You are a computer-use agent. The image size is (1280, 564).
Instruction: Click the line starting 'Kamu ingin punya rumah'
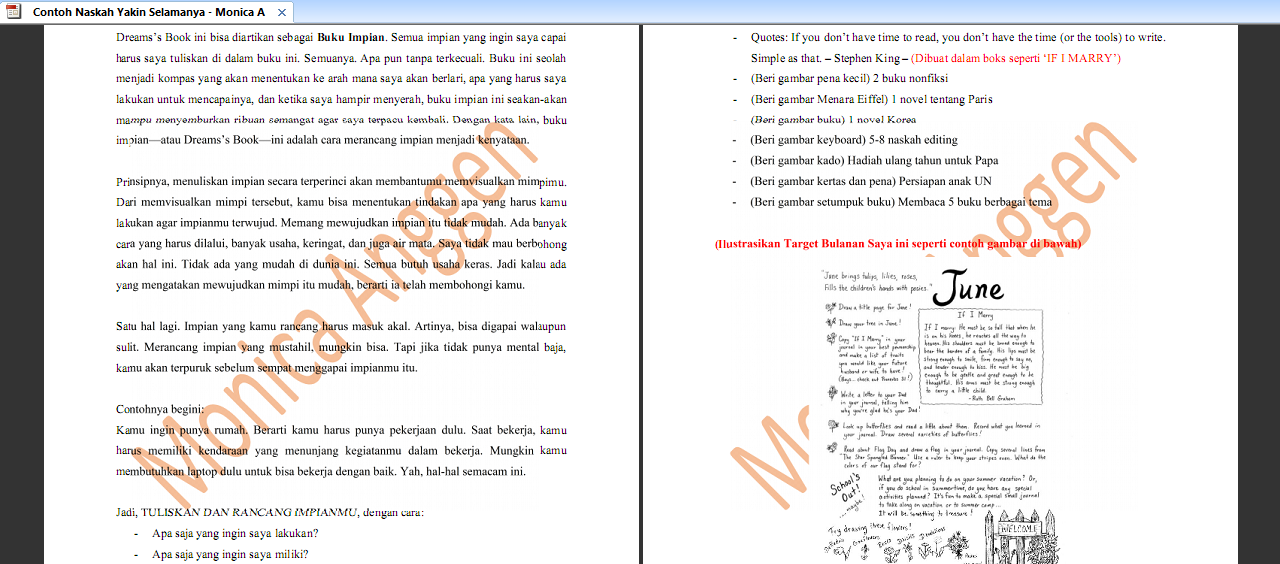341,430
